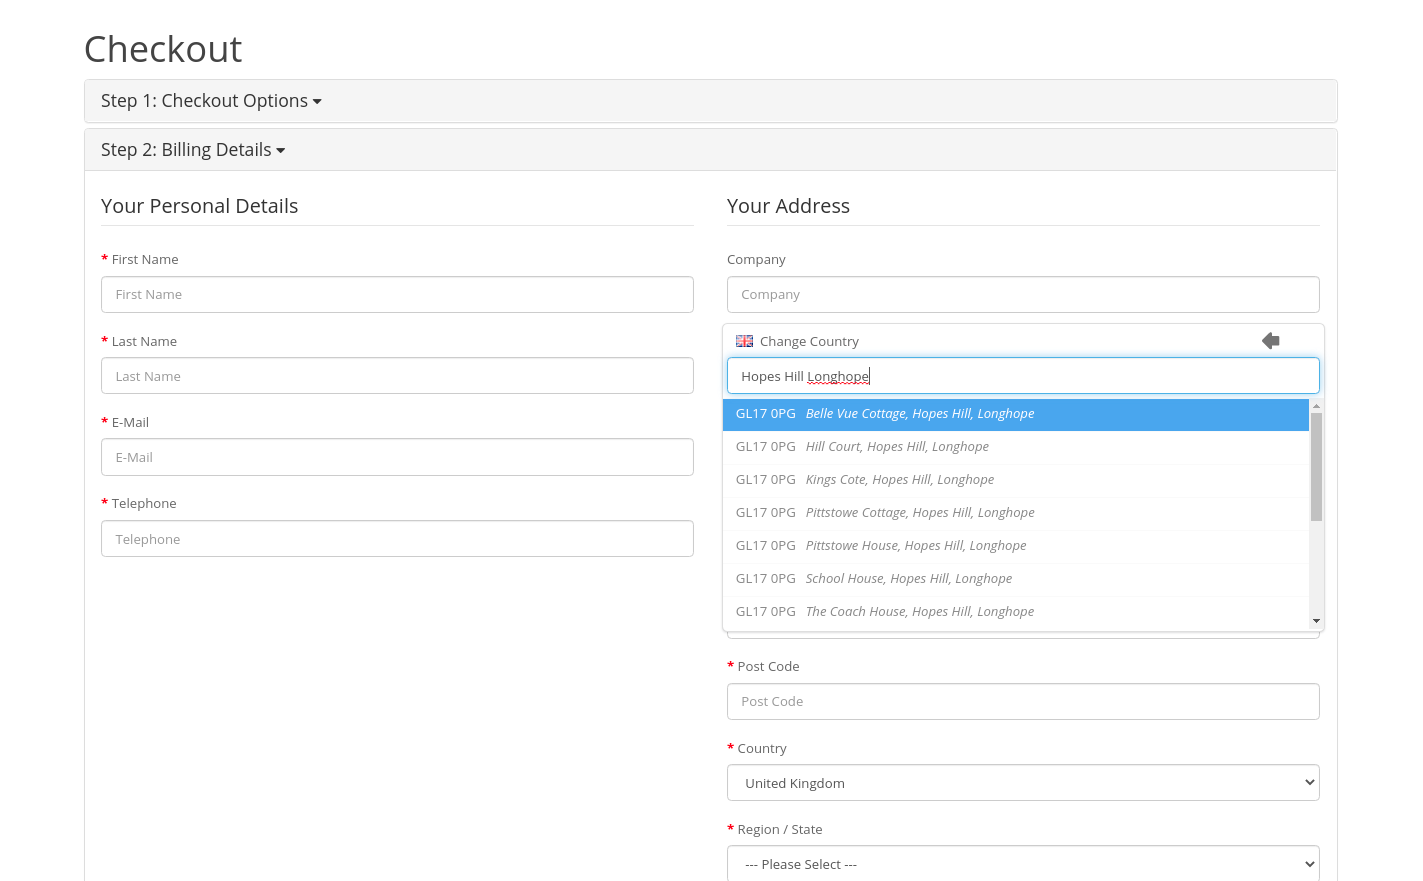Screen dimensions: 1423x881
Task: Click the Your Address heading
Action: [x=788, y=206]
